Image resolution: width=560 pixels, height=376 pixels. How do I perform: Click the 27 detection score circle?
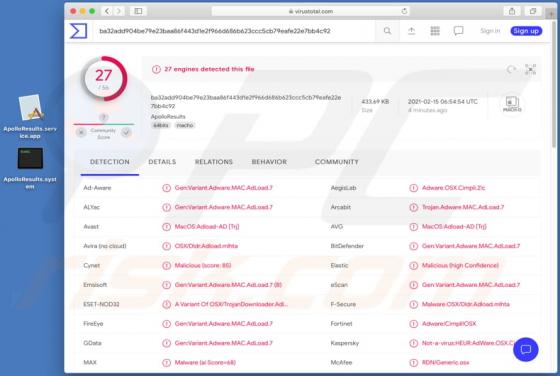104,79
